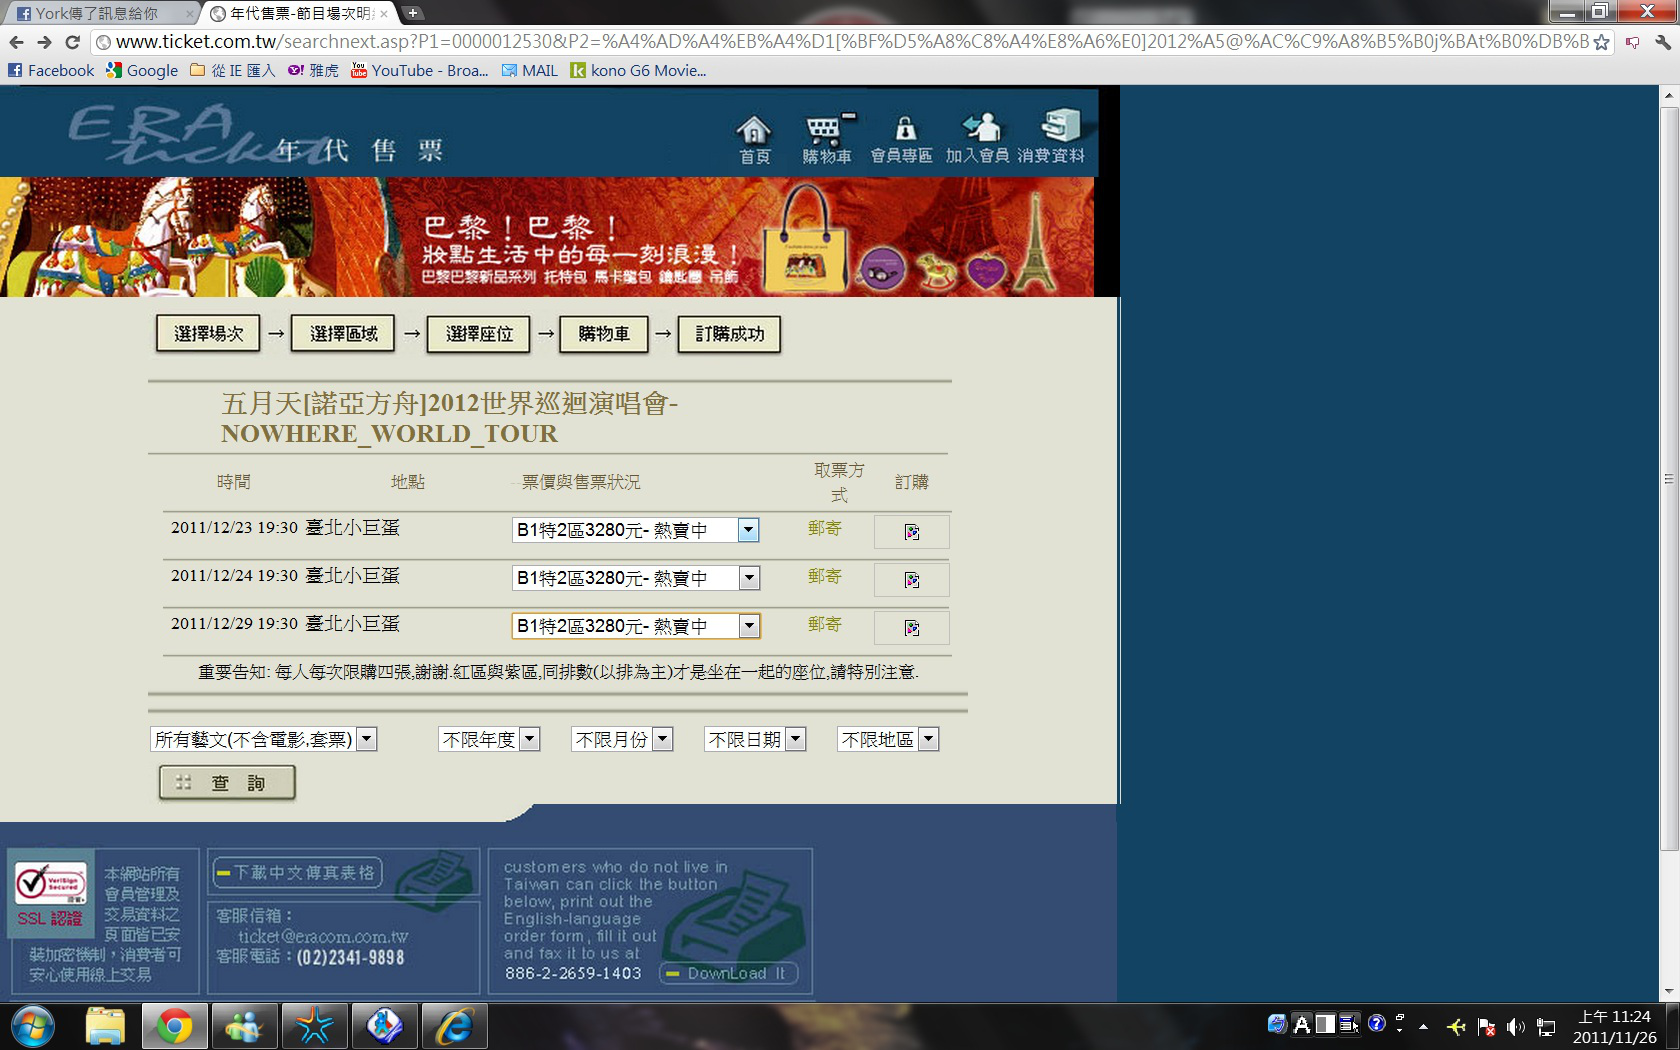Open the 從 IE 匯入 bookmark folder
1680x1050 pixels.
[x=232, y=70]
